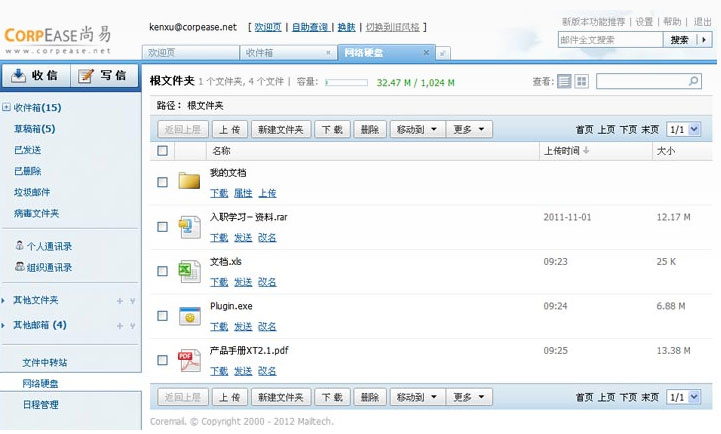
Task: Click the 入职学习-资料.rar archive icon
Action: click(189, 226)
